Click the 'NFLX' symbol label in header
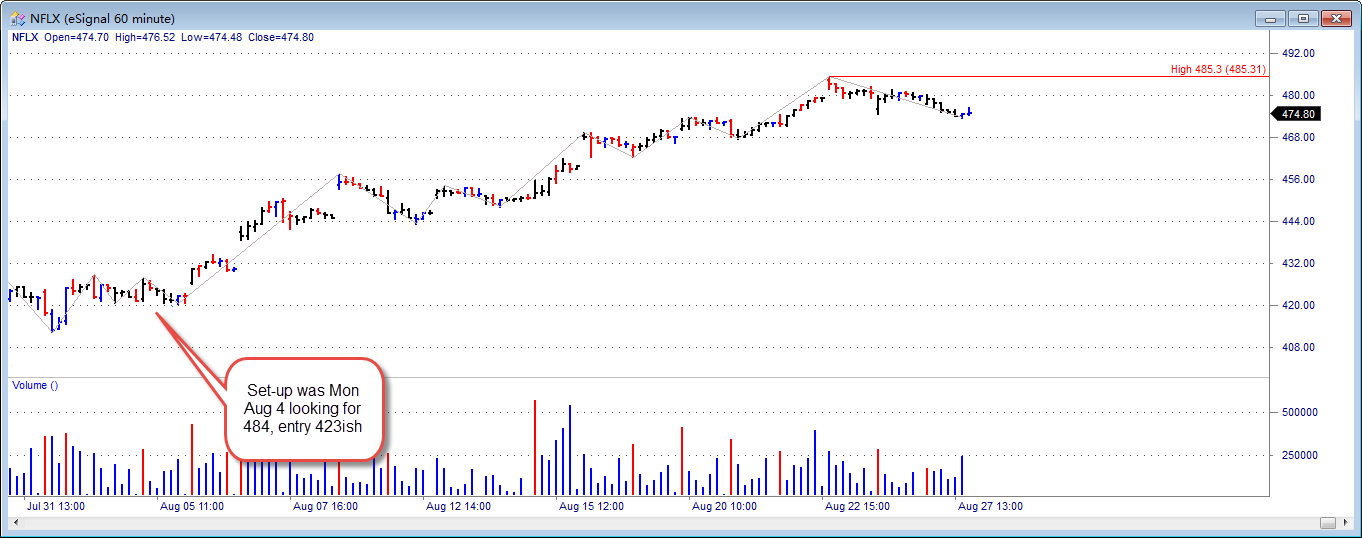The width and height of the screenshot is (1362, 538). (x=24, y=37)
